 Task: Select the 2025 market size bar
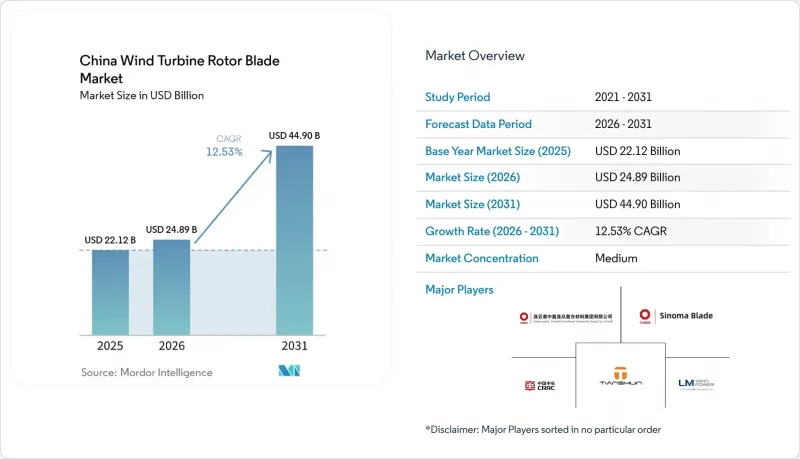tap(110, 292)
